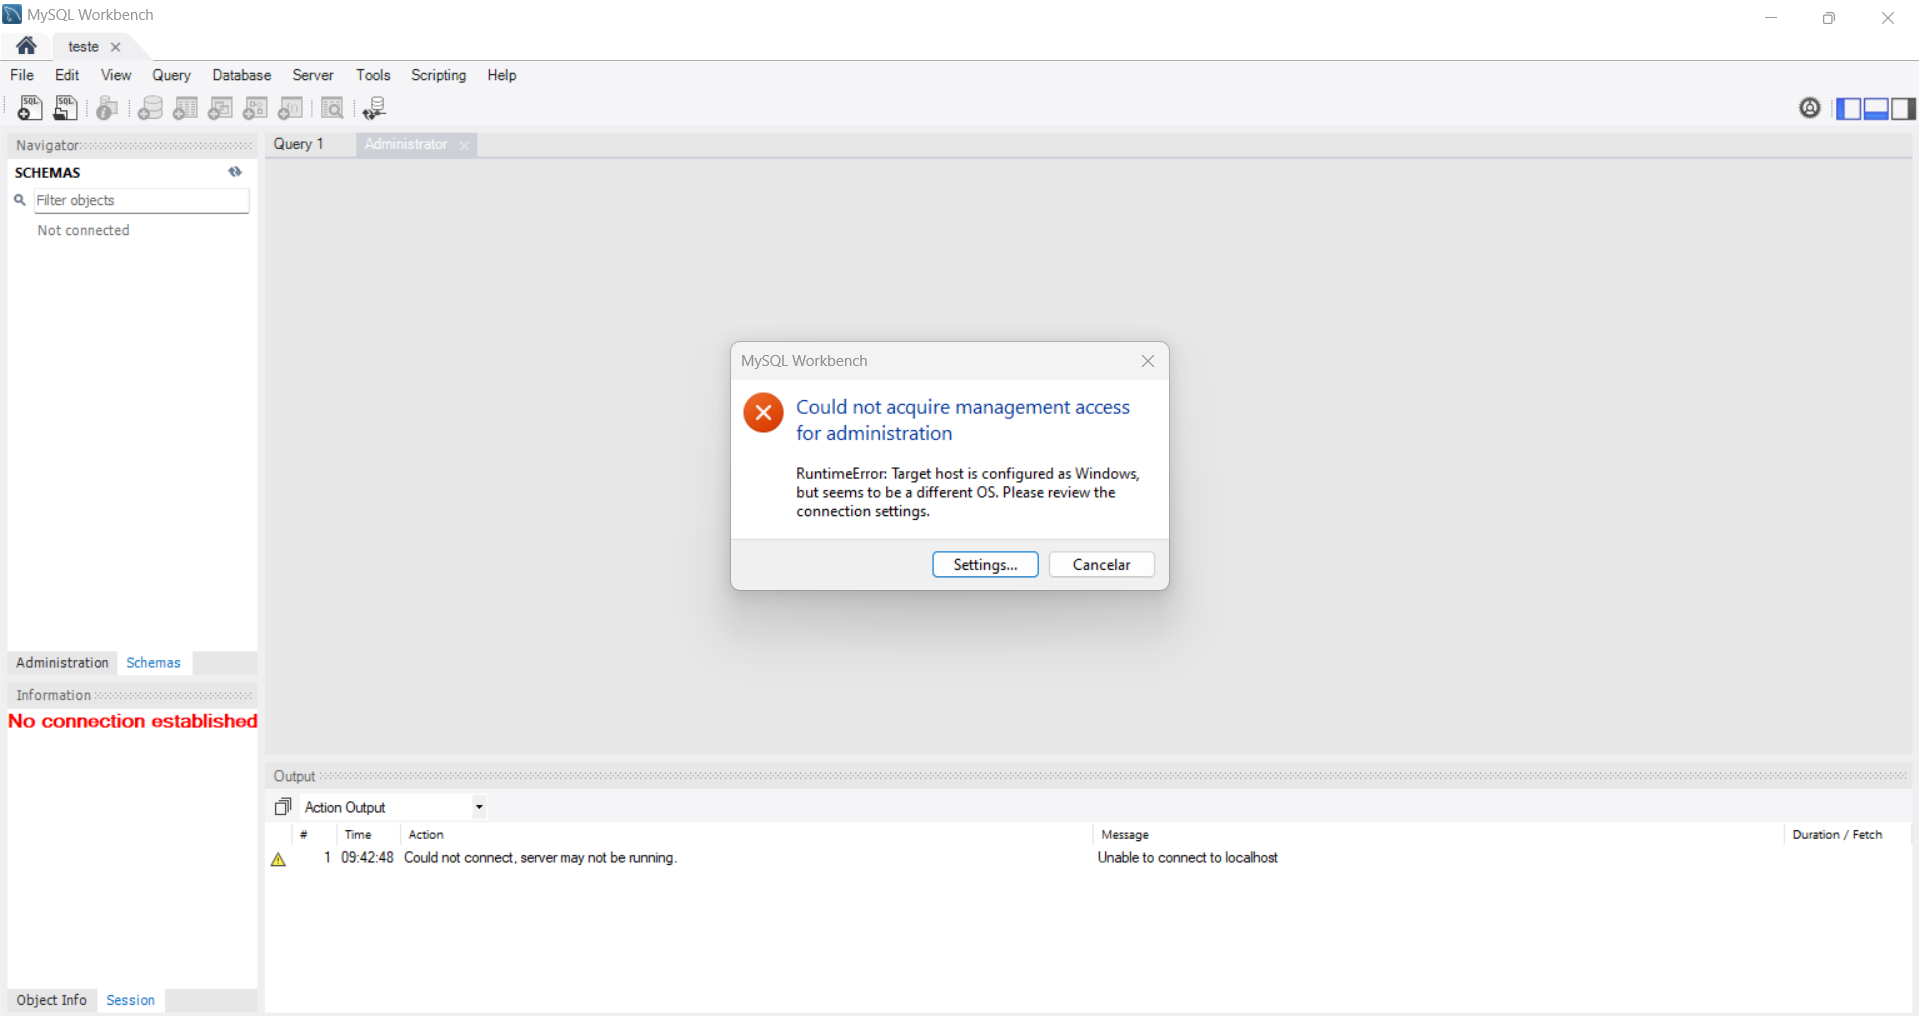Open the Action Output dropdown
Viewport: 1919px width, 1016px height.
coord(479,807)
